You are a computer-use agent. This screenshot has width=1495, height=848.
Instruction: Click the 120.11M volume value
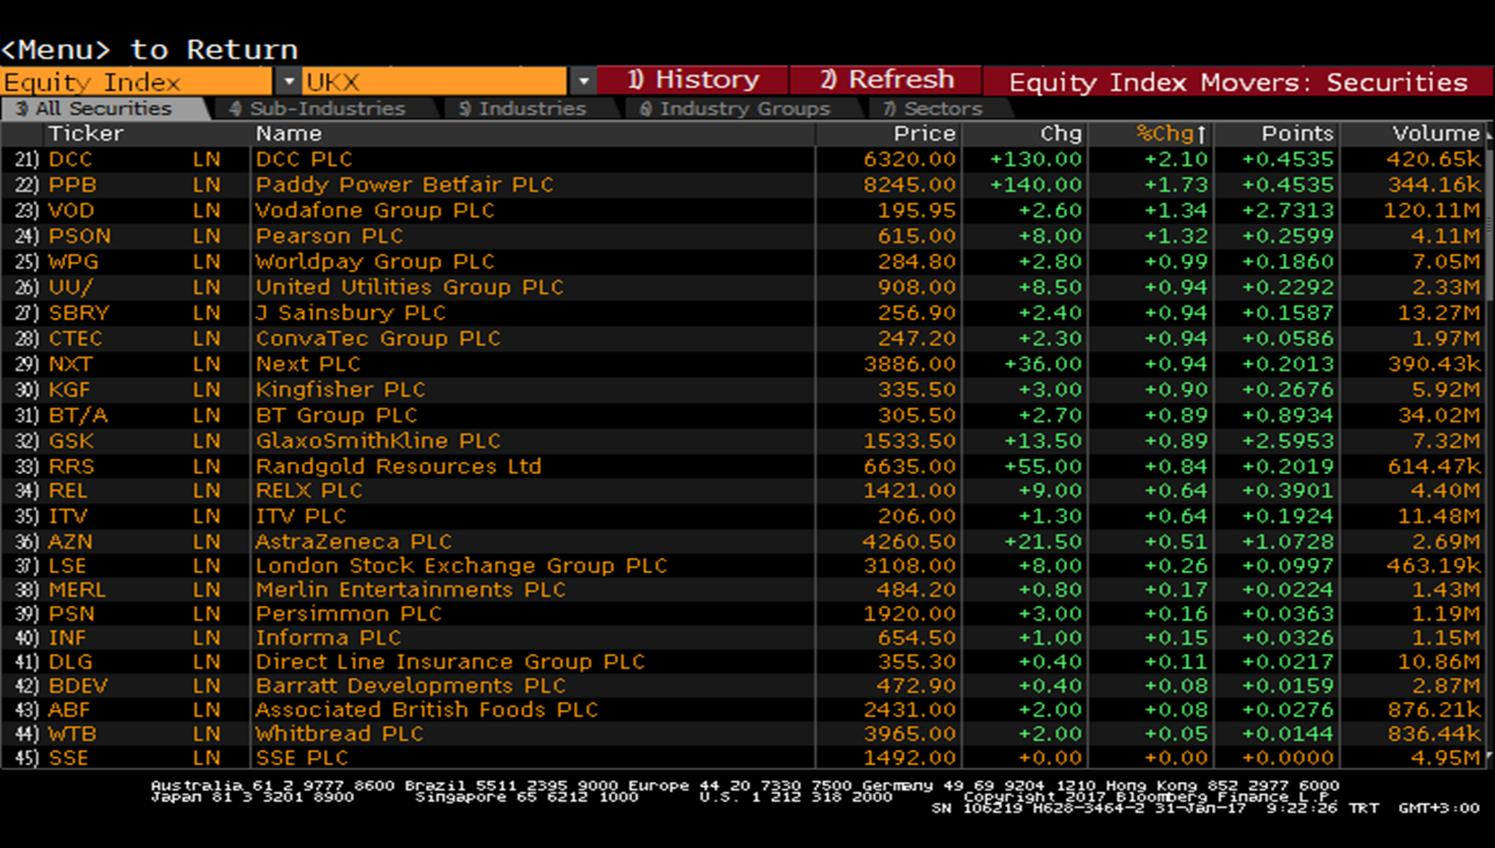pyautogui.click(x=1432, y=210)
